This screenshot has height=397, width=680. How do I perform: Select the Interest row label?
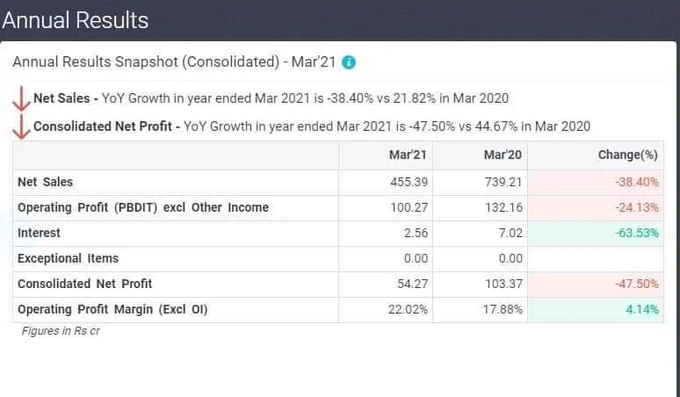39,233
